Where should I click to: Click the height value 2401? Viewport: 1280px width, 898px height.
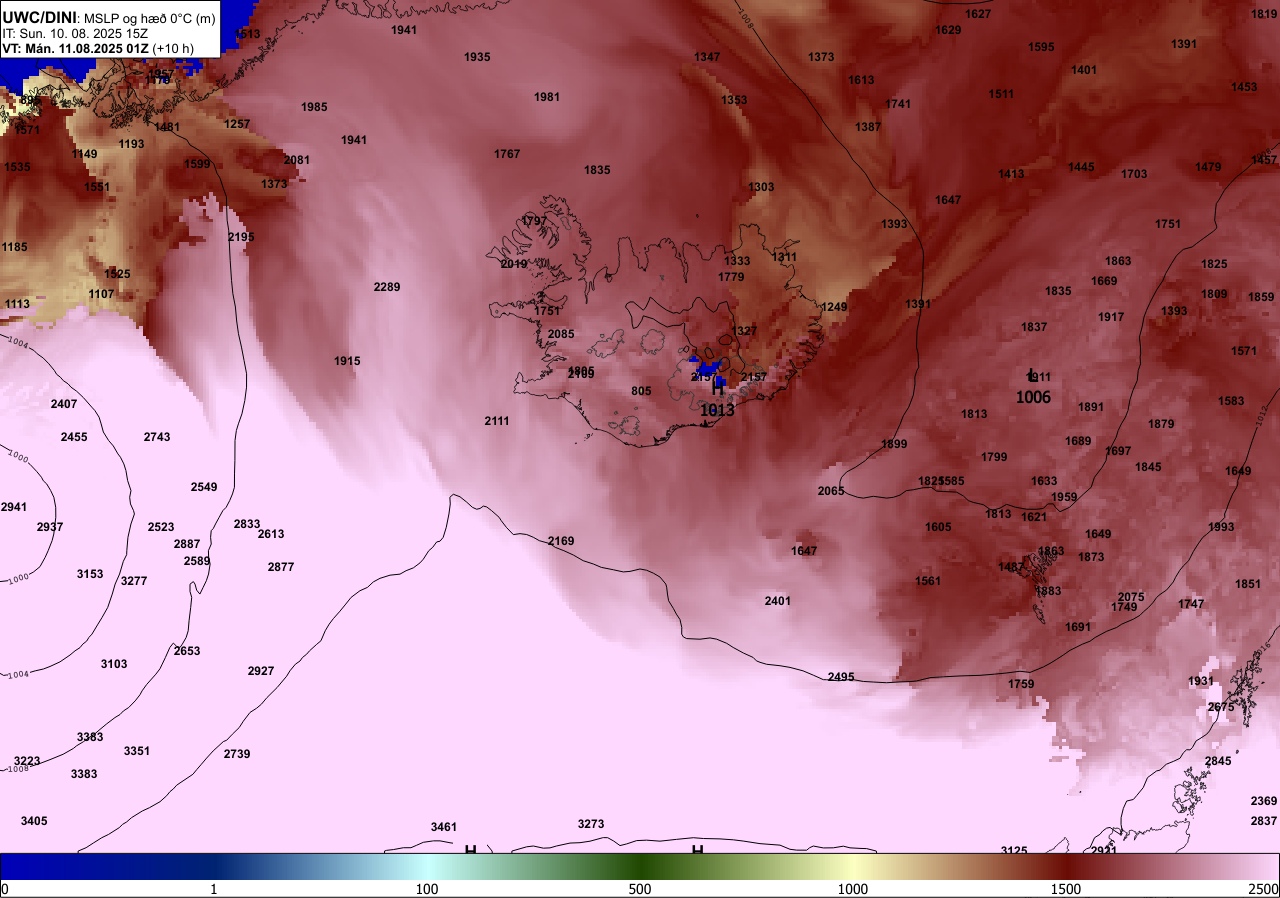point(777,601)
